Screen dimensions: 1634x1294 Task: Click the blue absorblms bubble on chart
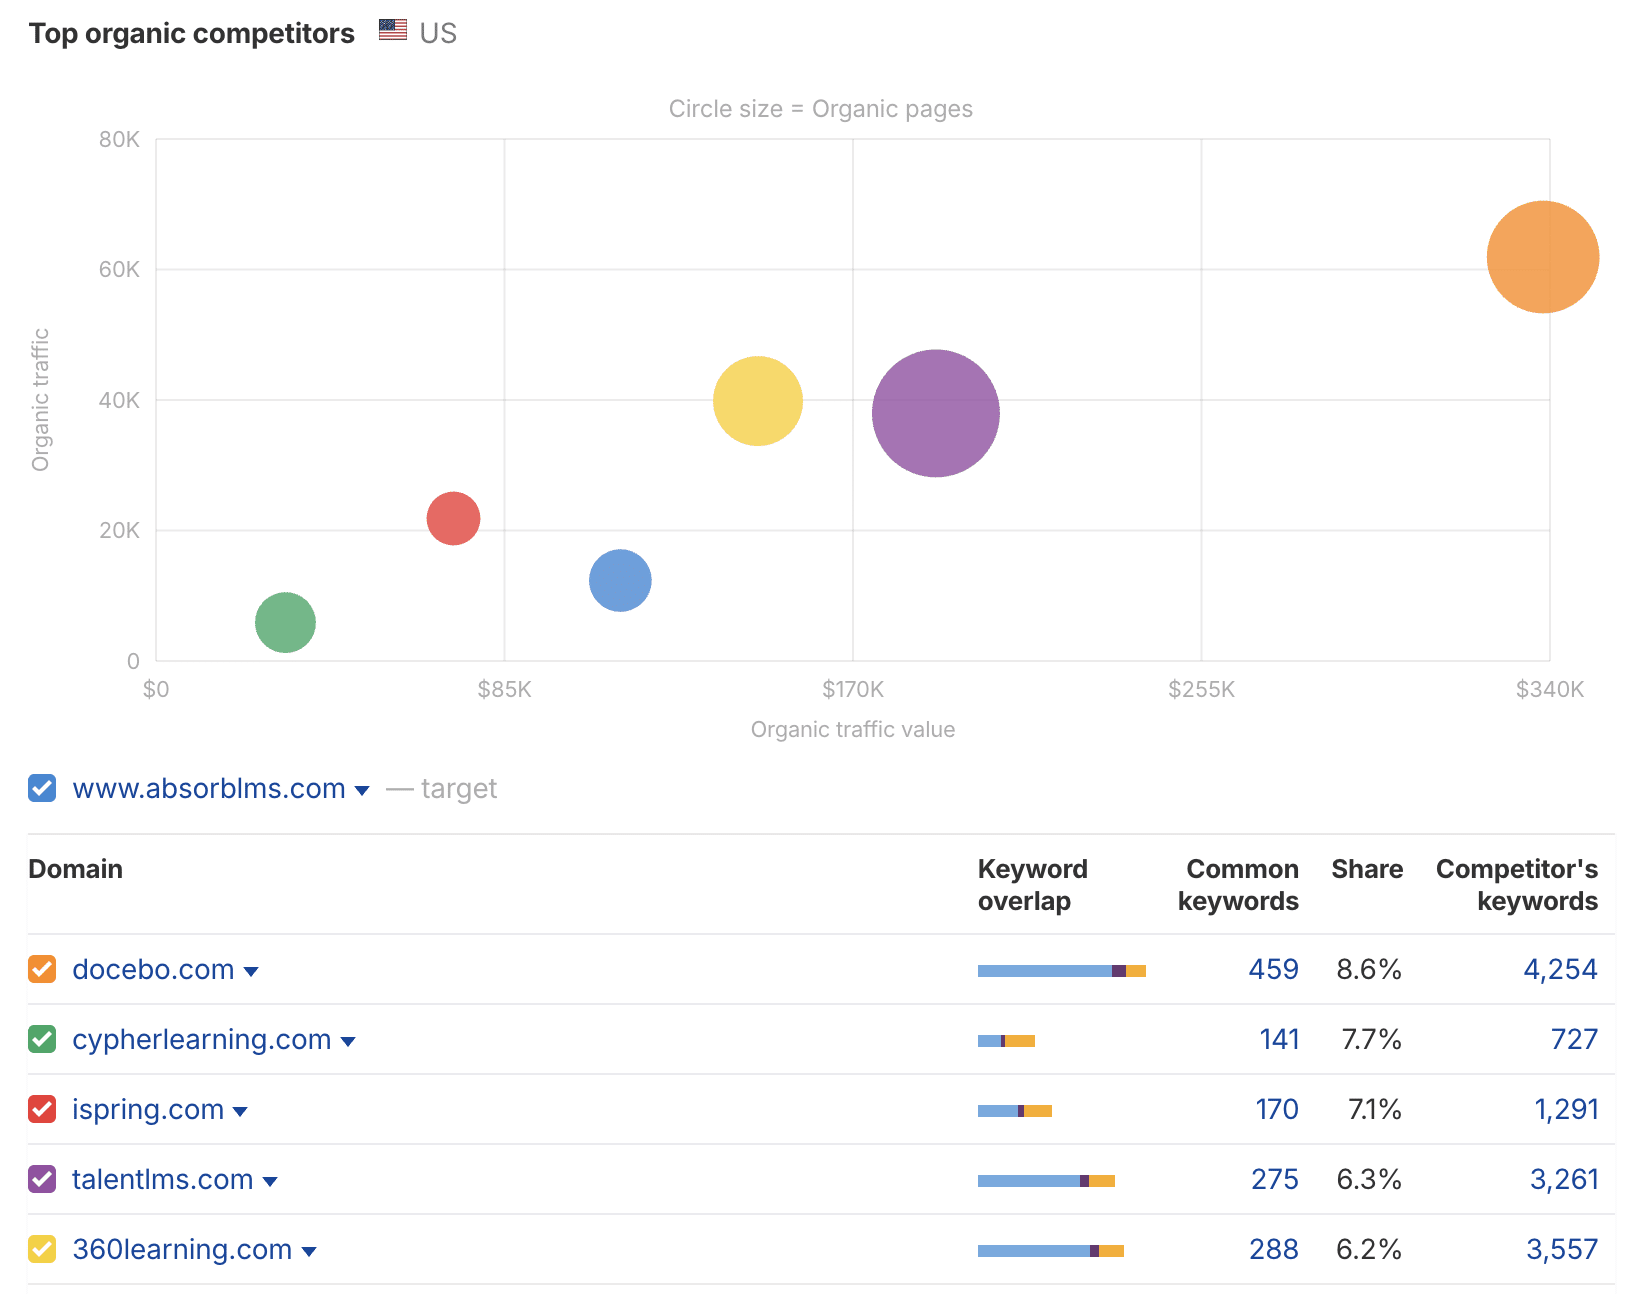pos(620,580)
